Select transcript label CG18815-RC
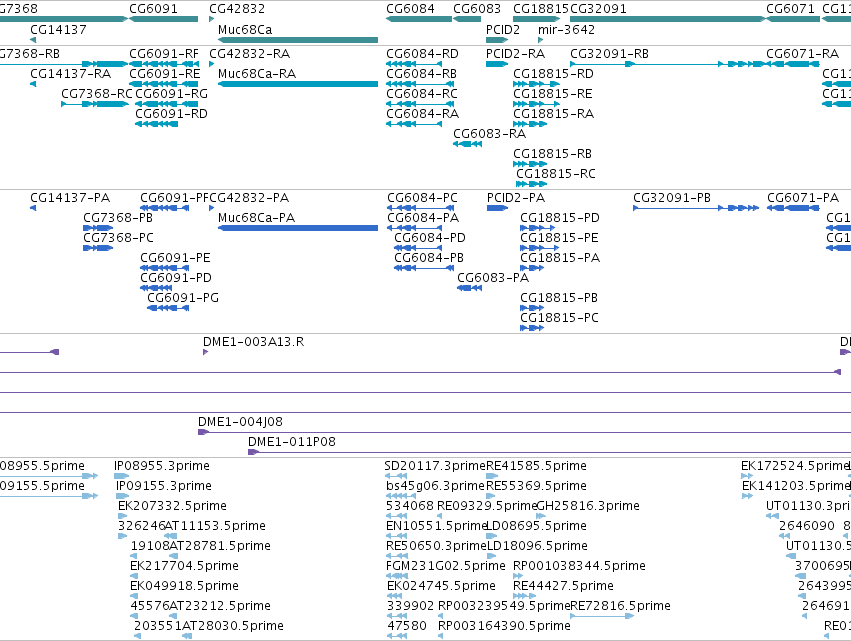Viewport: 851px width, 641px height. tap(555, 174)
